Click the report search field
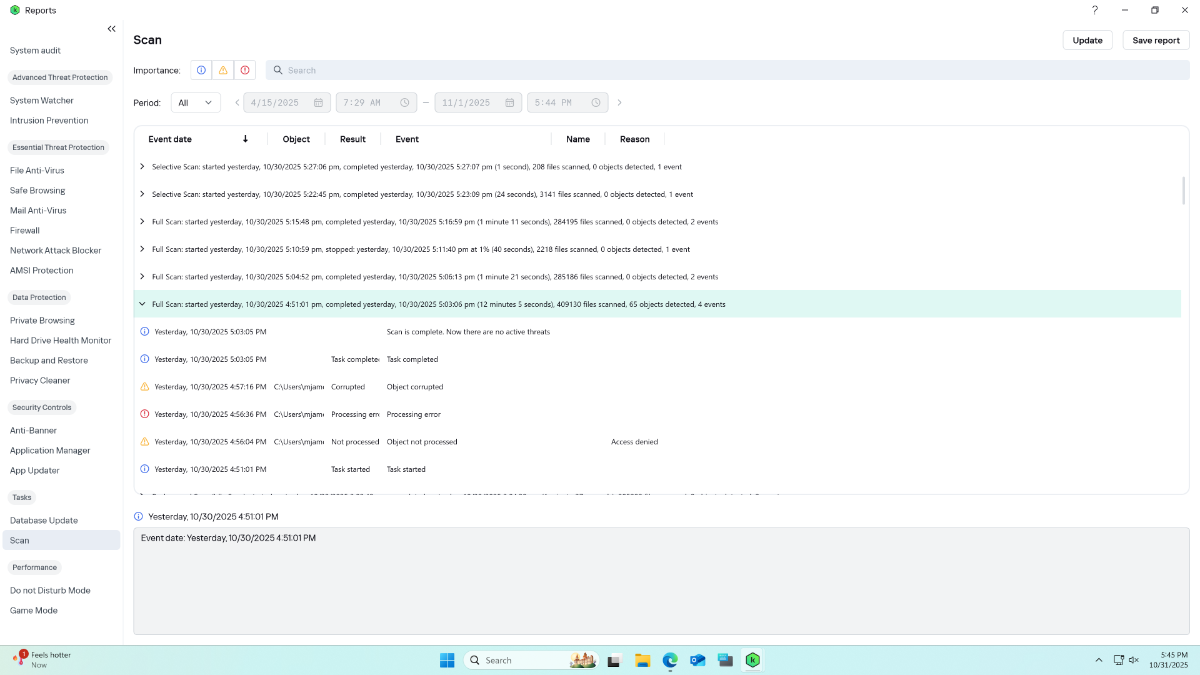Viewport: 1200px width, 675px height. coord(728,70)
